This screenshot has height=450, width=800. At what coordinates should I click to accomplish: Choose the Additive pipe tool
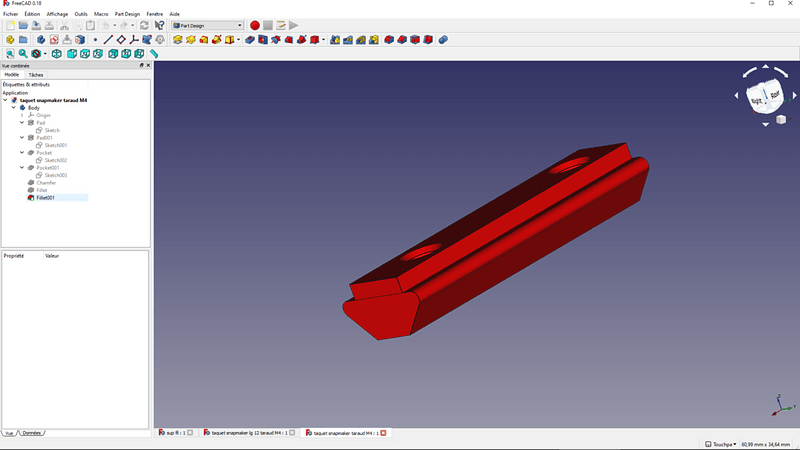[x=216, y=40]
